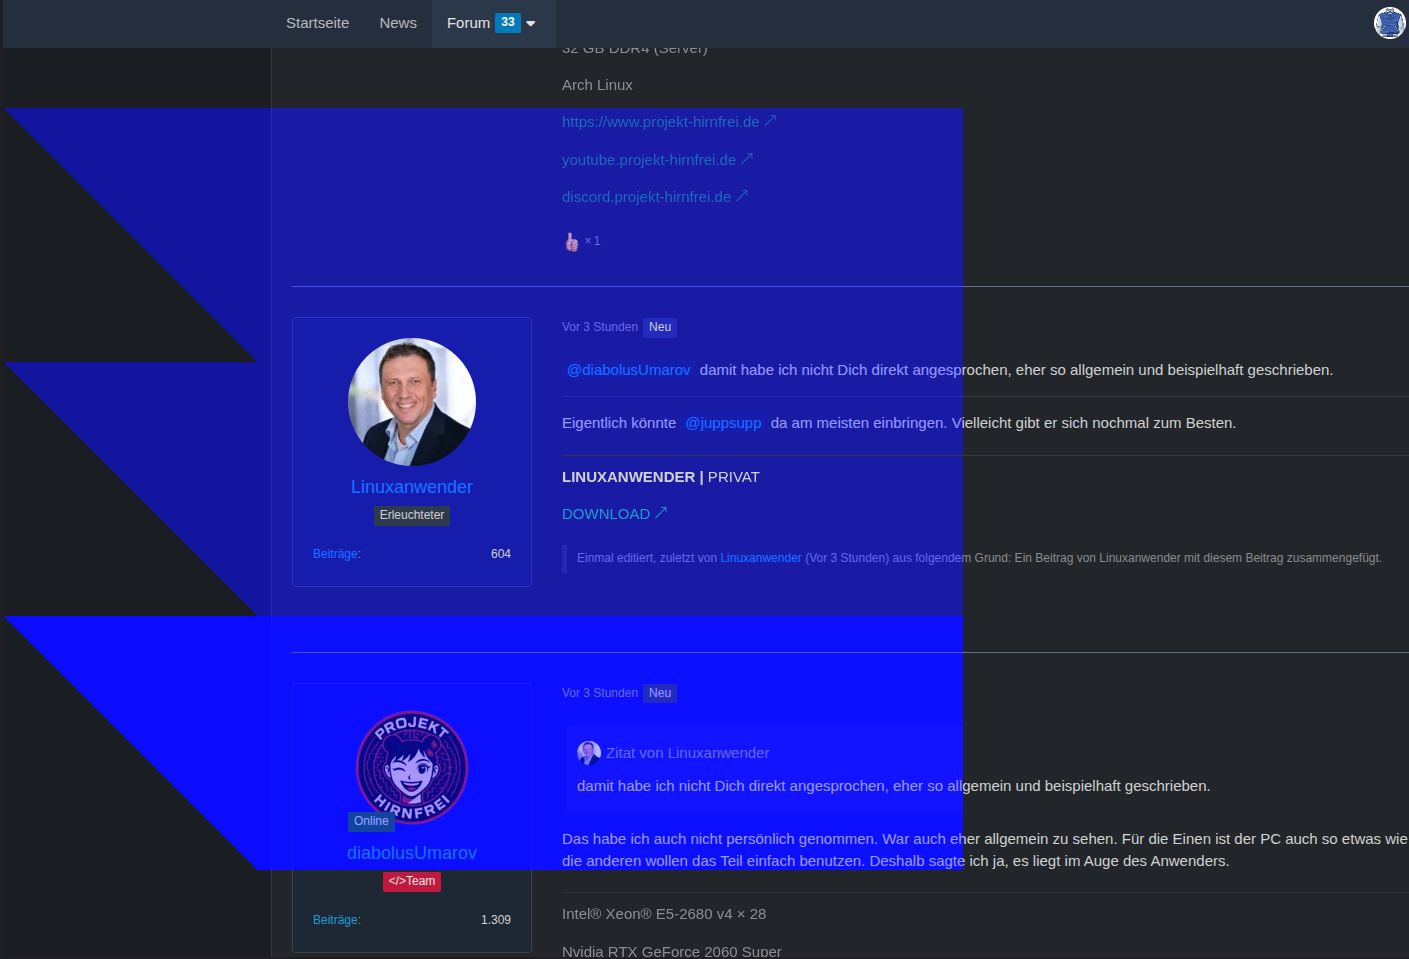This screenshot has height=959, width=1409.
Task: Go to the Startseite page
Action: click(x=317, y=23)
